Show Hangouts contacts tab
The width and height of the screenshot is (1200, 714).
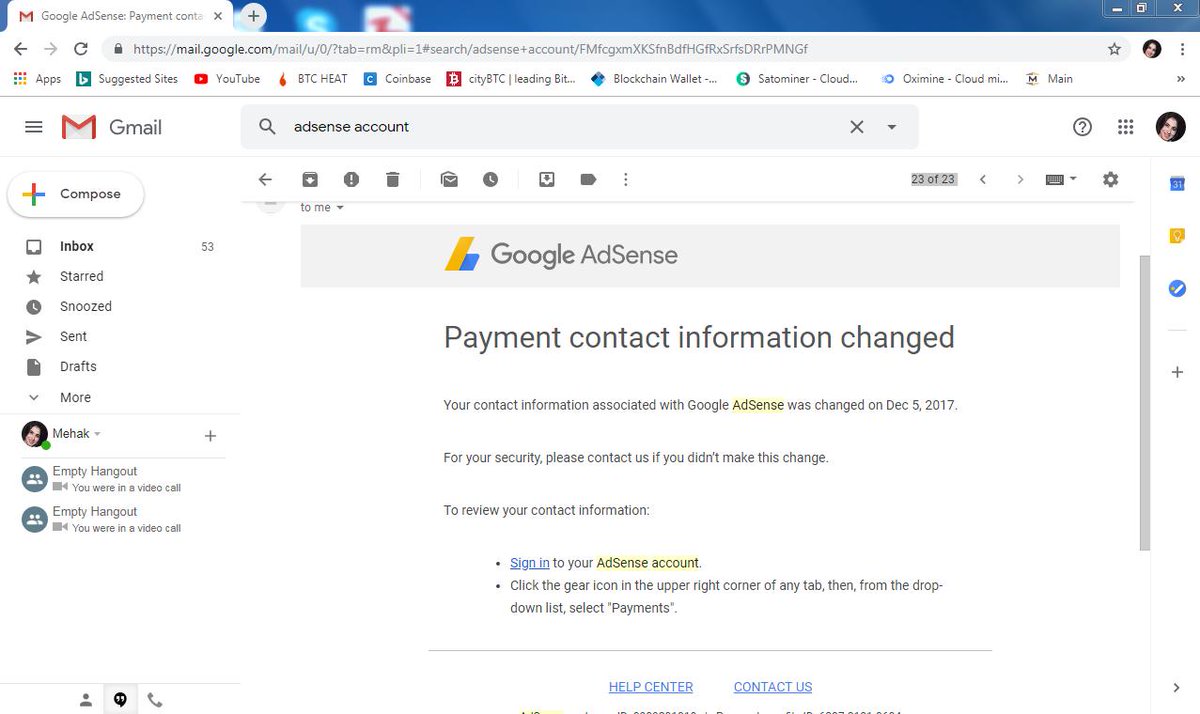(86, 700)
